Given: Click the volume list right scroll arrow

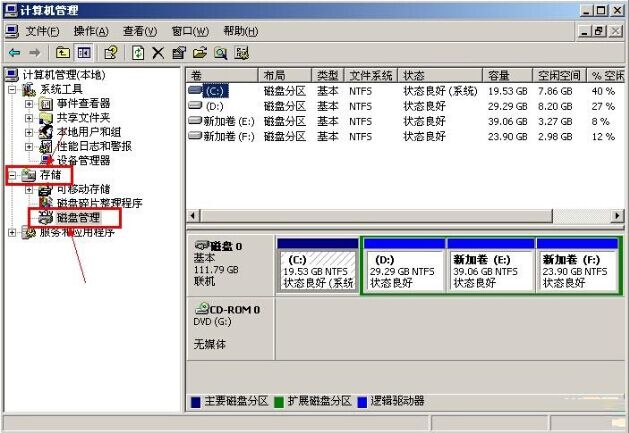Looking at the screenshot, I should [617, 216].
